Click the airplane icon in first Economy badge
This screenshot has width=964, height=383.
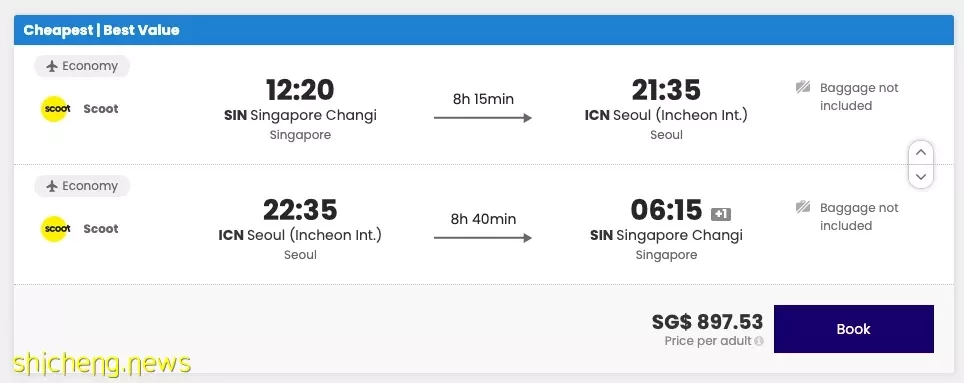point(52,66)
